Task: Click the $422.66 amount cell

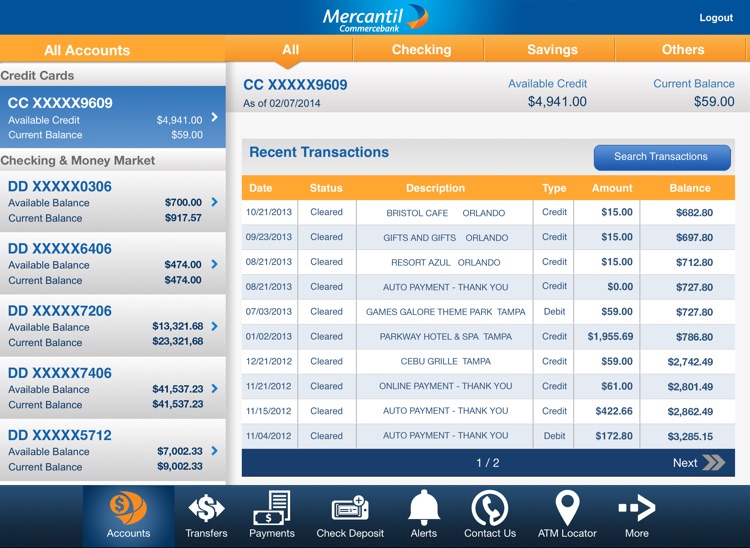Action: point(614,411)
